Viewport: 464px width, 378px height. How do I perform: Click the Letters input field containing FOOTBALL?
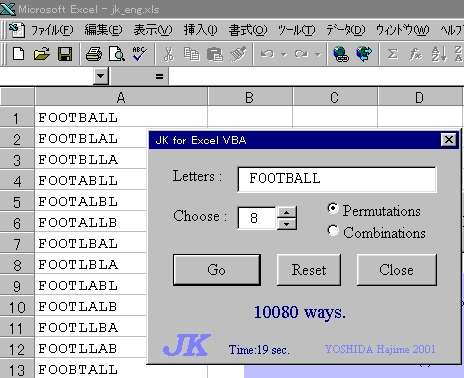click(337, 179)
